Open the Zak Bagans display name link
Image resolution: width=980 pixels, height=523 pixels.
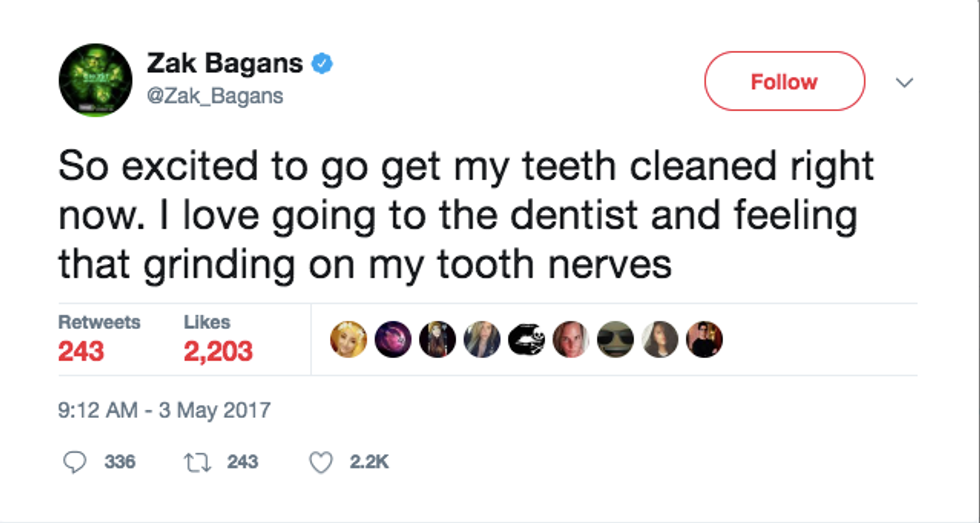click(225, 64)
